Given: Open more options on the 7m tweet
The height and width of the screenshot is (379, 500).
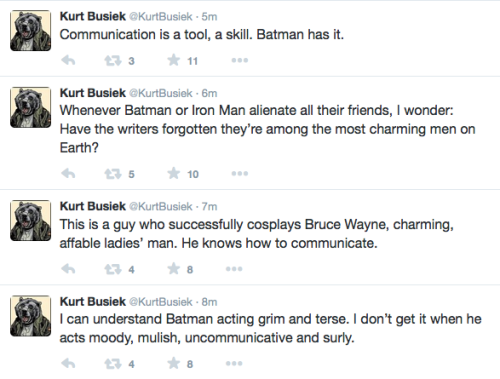Looking at the screenshot, I should [x=234, y=269].
